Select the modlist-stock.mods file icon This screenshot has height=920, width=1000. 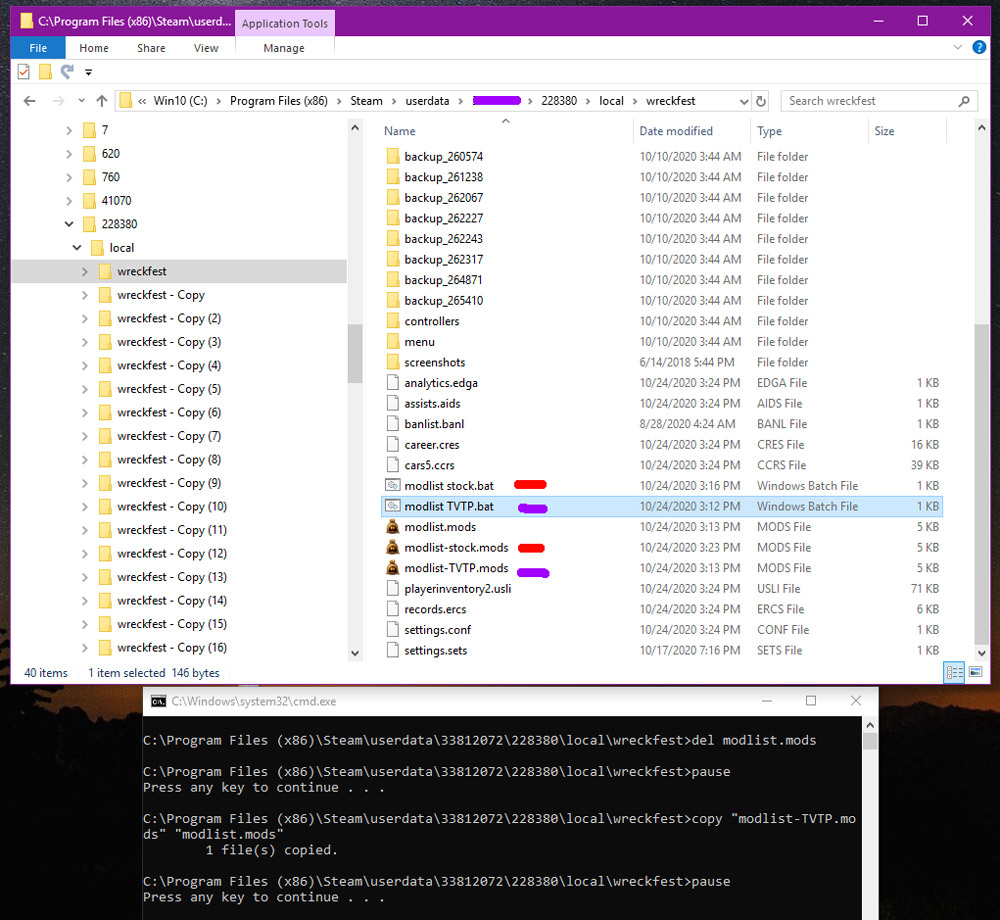point(393,548)
